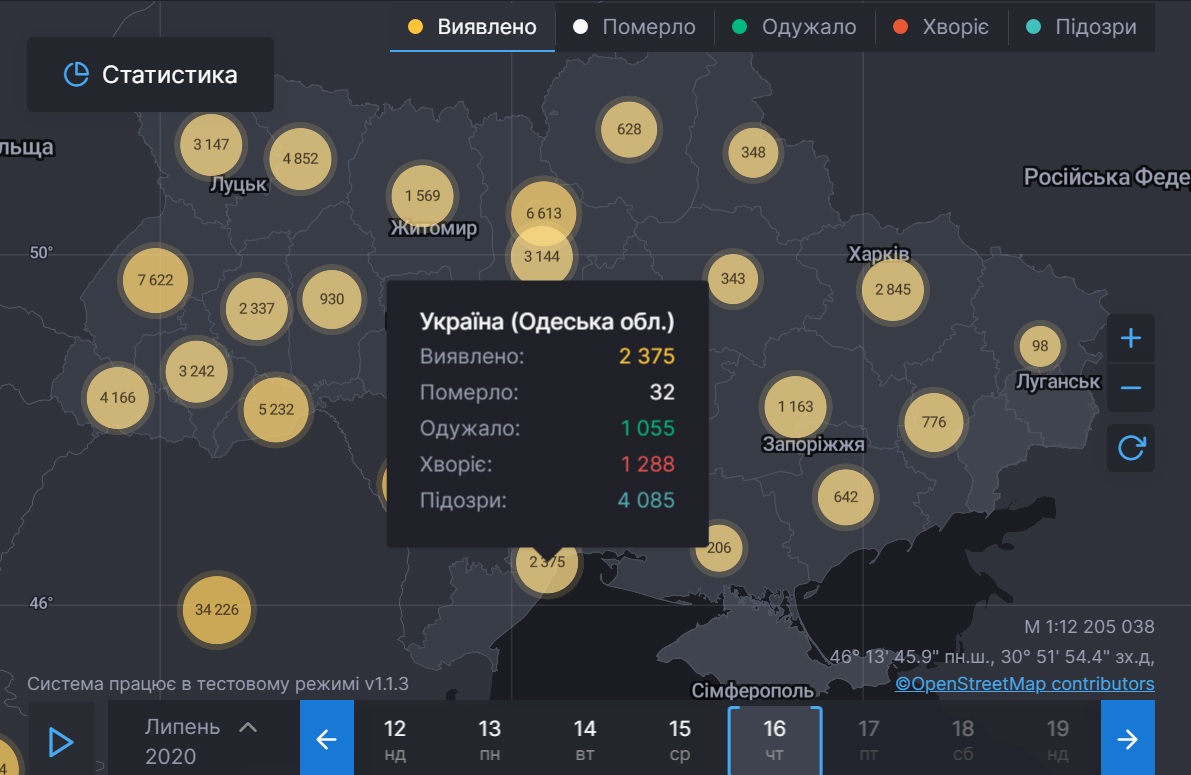Reset the map with refresh icon
Screen dimensions: 1191x775
pyautogui.click(x=1130, y=448)
